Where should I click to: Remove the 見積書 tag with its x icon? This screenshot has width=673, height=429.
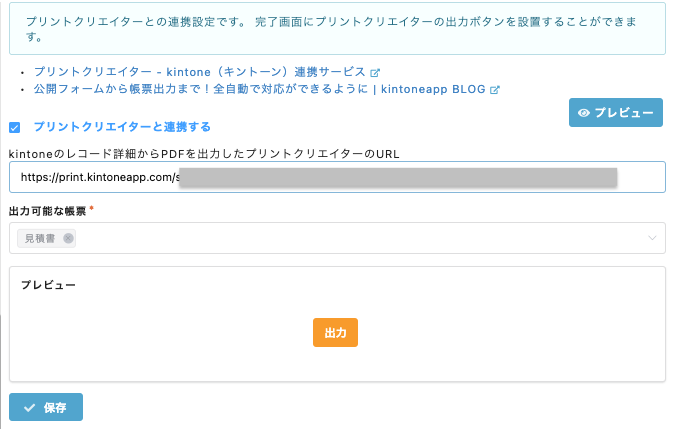(68, 239)
